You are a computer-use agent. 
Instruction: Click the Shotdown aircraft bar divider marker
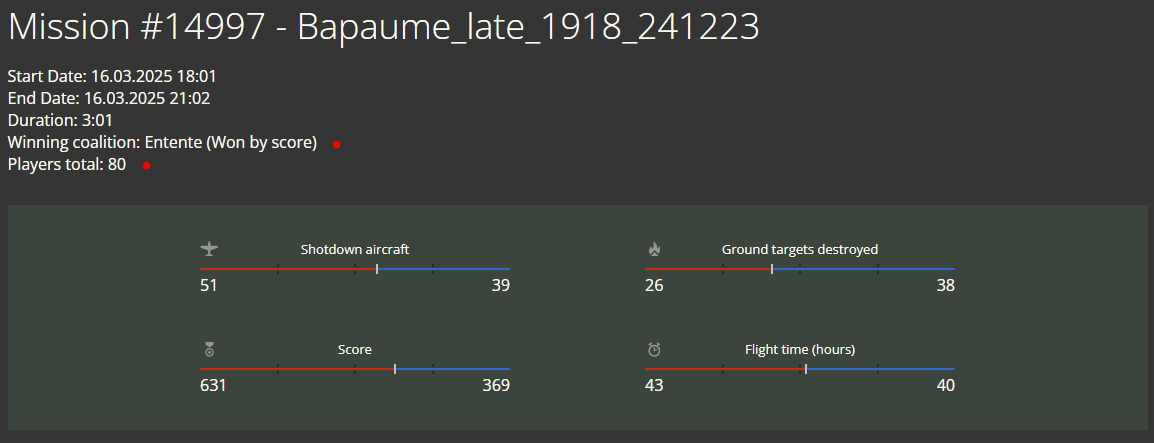tap(377, 269)
